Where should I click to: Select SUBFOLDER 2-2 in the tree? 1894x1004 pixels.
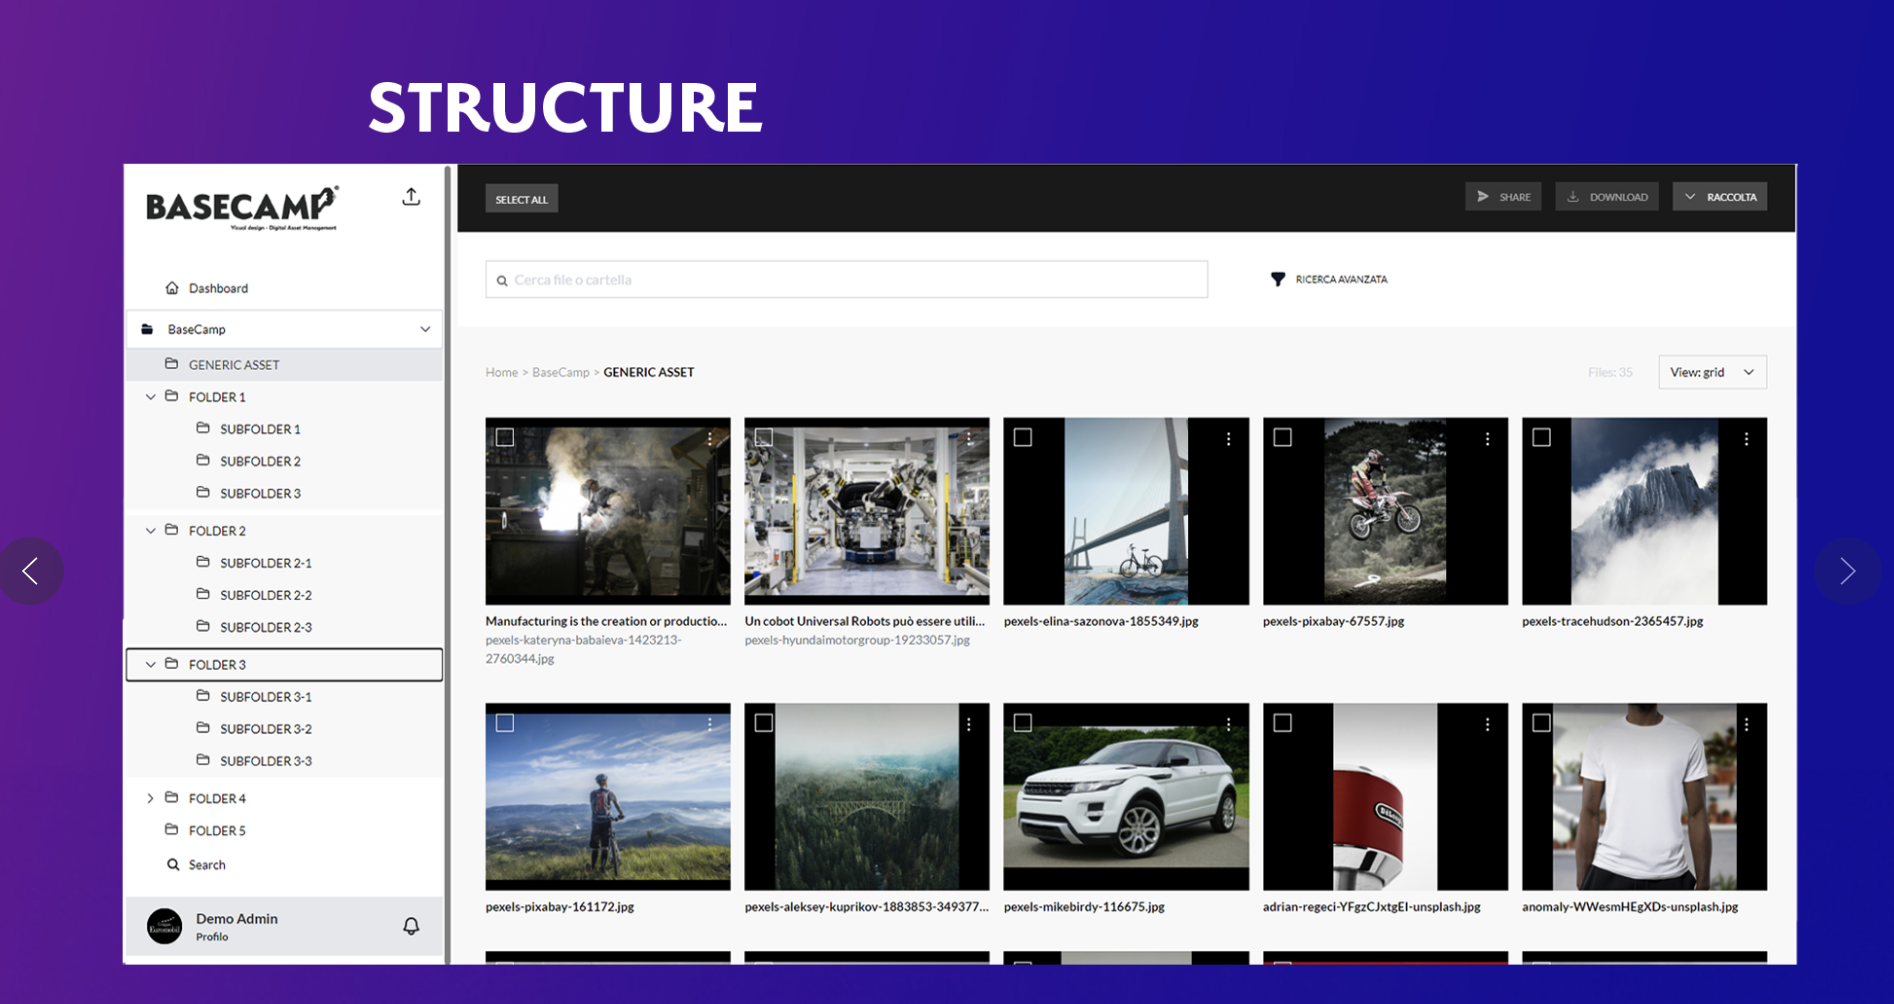(x=265, y=595)
